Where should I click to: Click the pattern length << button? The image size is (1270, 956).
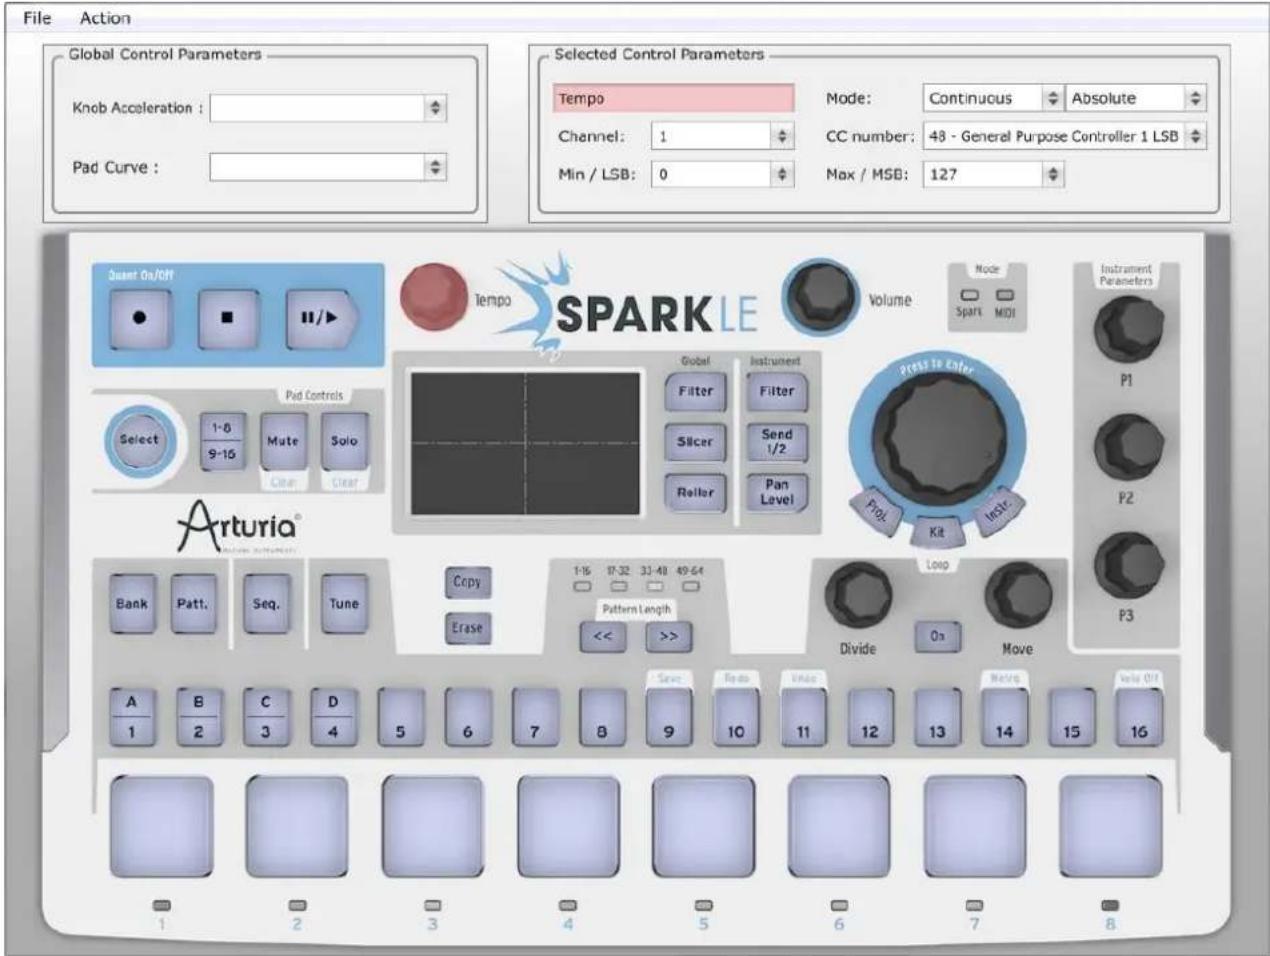(603, 636)
